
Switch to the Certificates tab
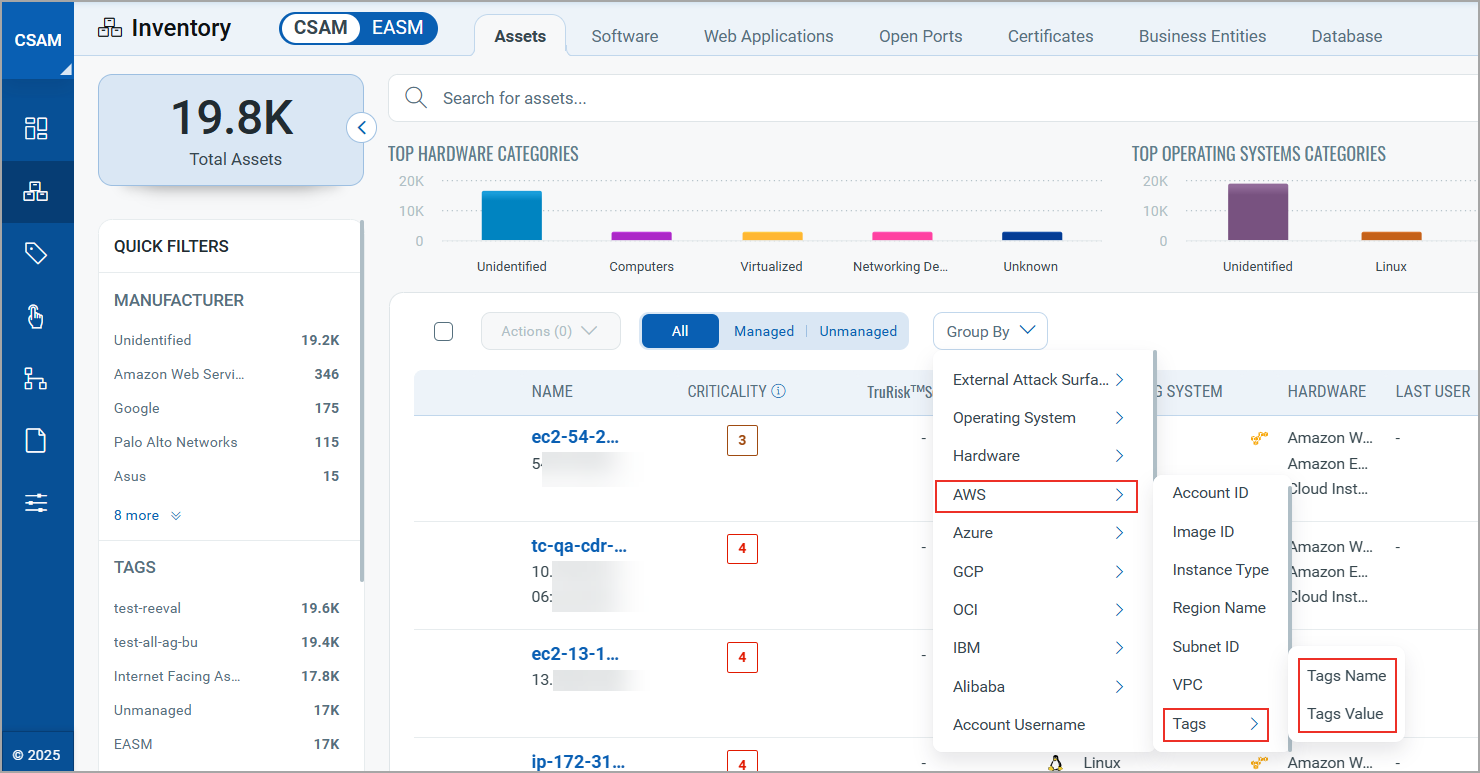coord(1050,36)
